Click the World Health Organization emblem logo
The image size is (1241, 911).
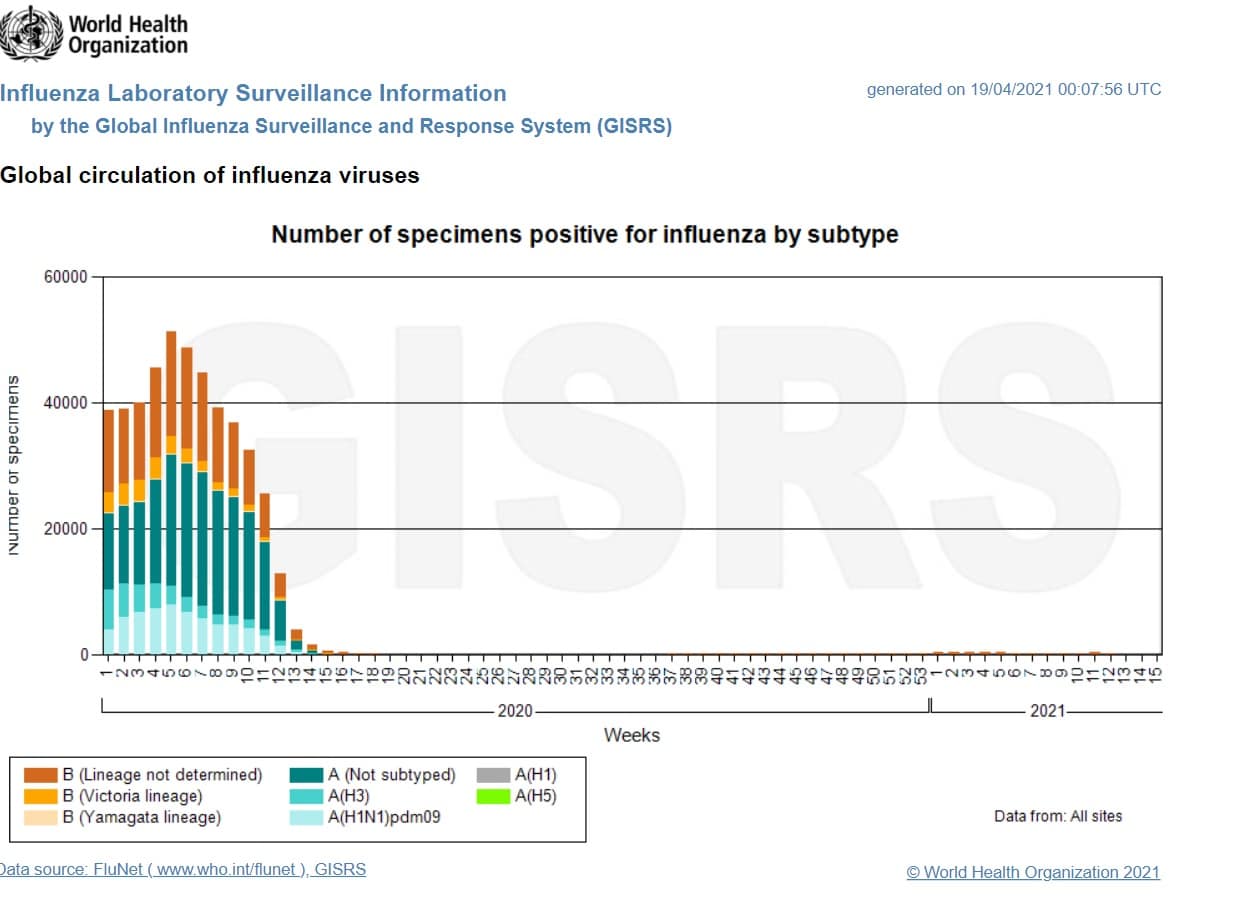pos(32,32)
